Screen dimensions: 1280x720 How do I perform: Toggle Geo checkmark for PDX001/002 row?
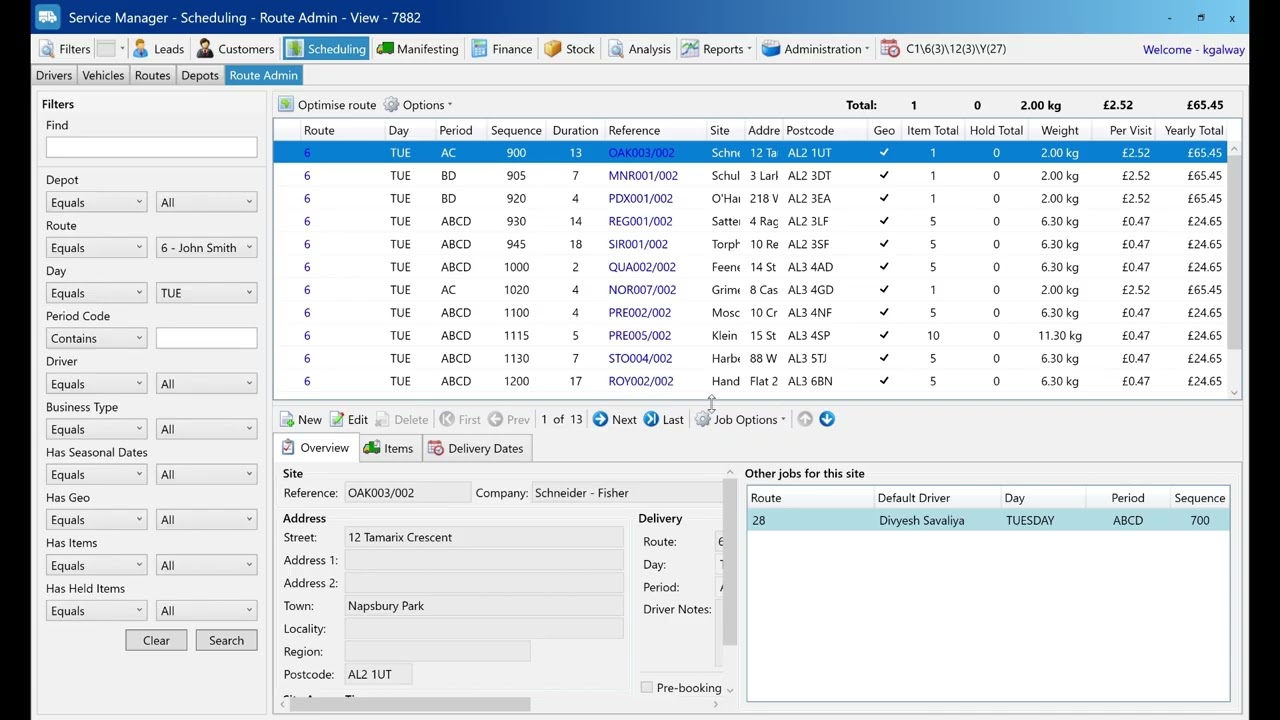(x=884, y=199)
